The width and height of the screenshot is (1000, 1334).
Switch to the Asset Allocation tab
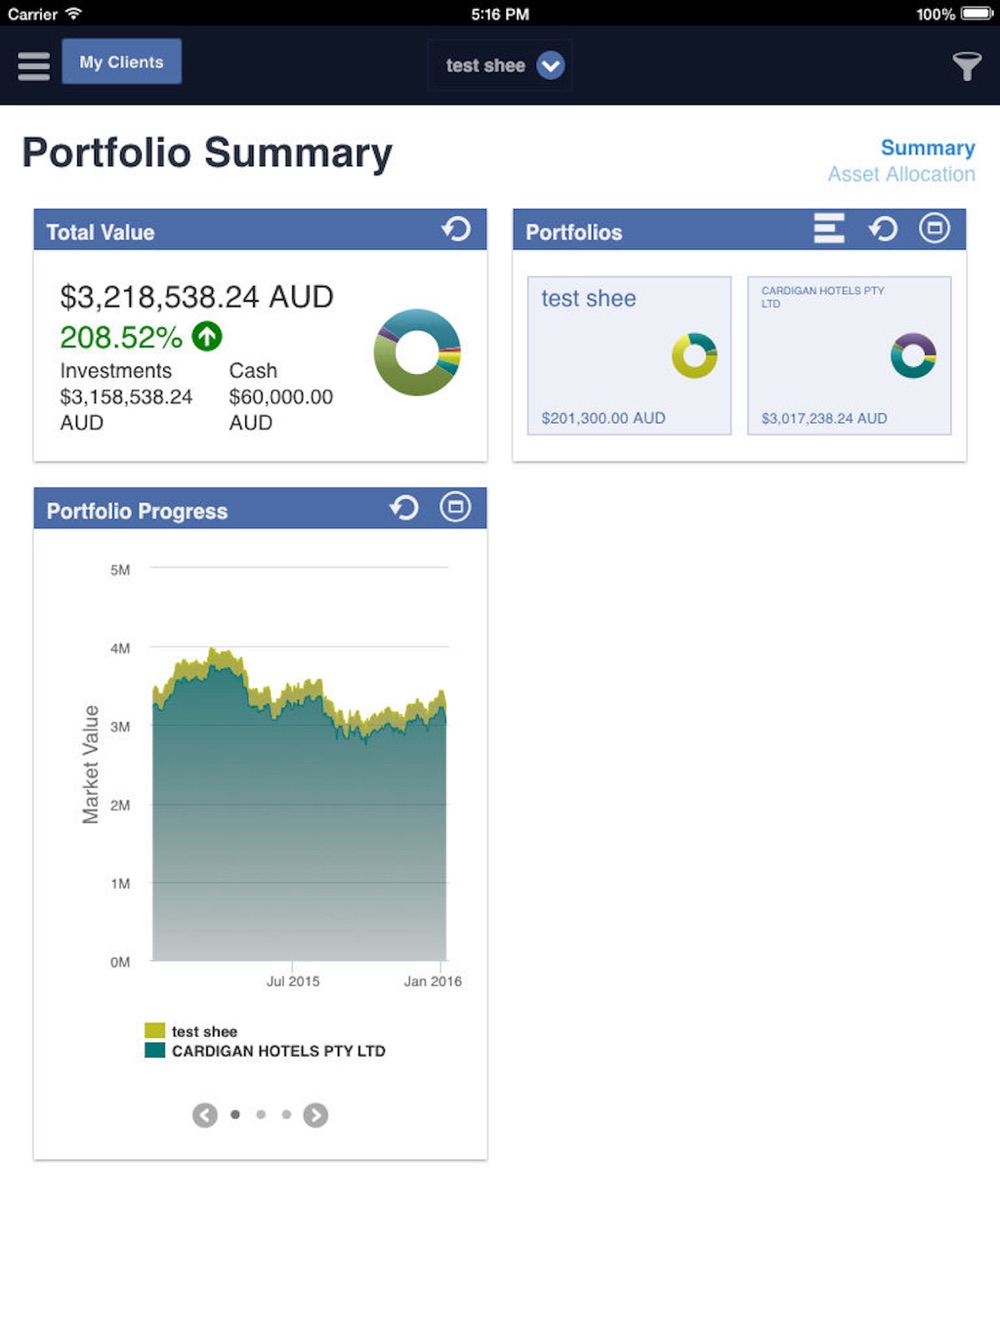click(901, 174)
